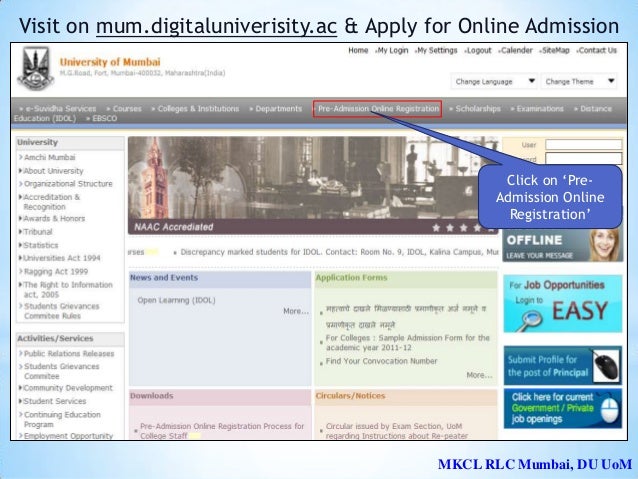638x479 pixels.
Task: Open Sample Admission Form for Colleges link
Action: click(x=407, y=343)
